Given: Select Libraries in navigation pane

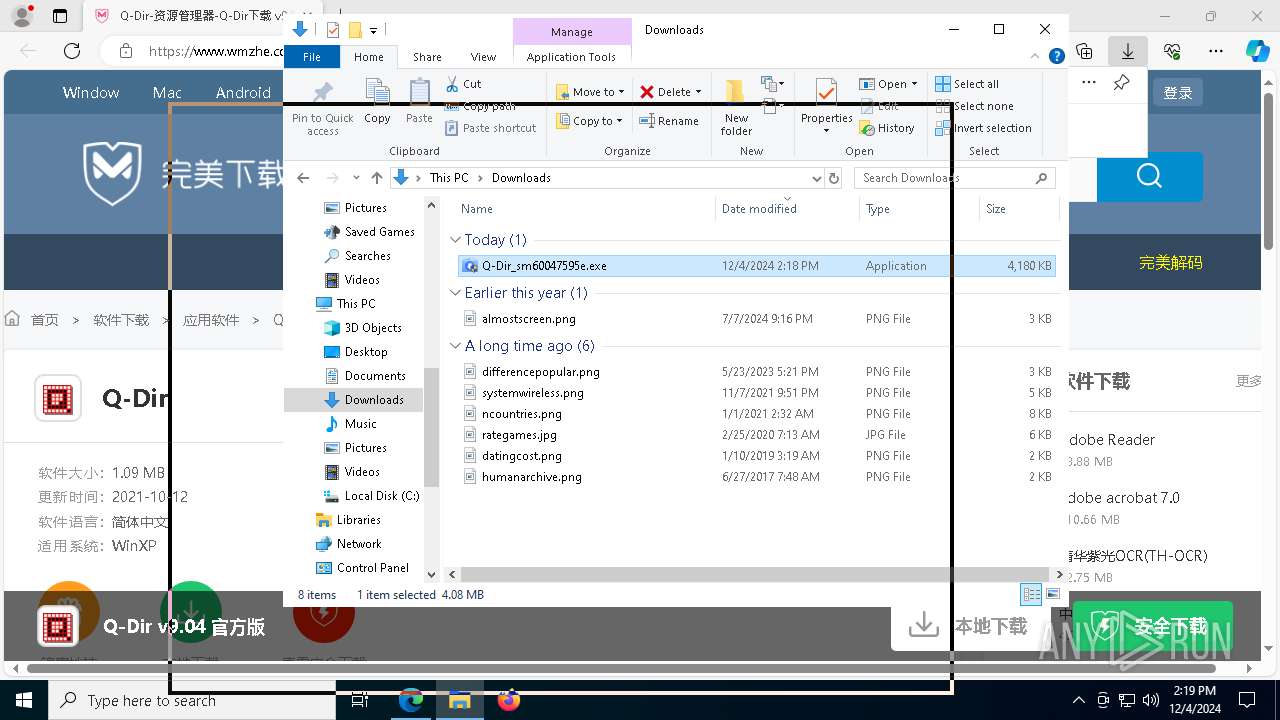Looking at the screenshot, I should [348, 520].
